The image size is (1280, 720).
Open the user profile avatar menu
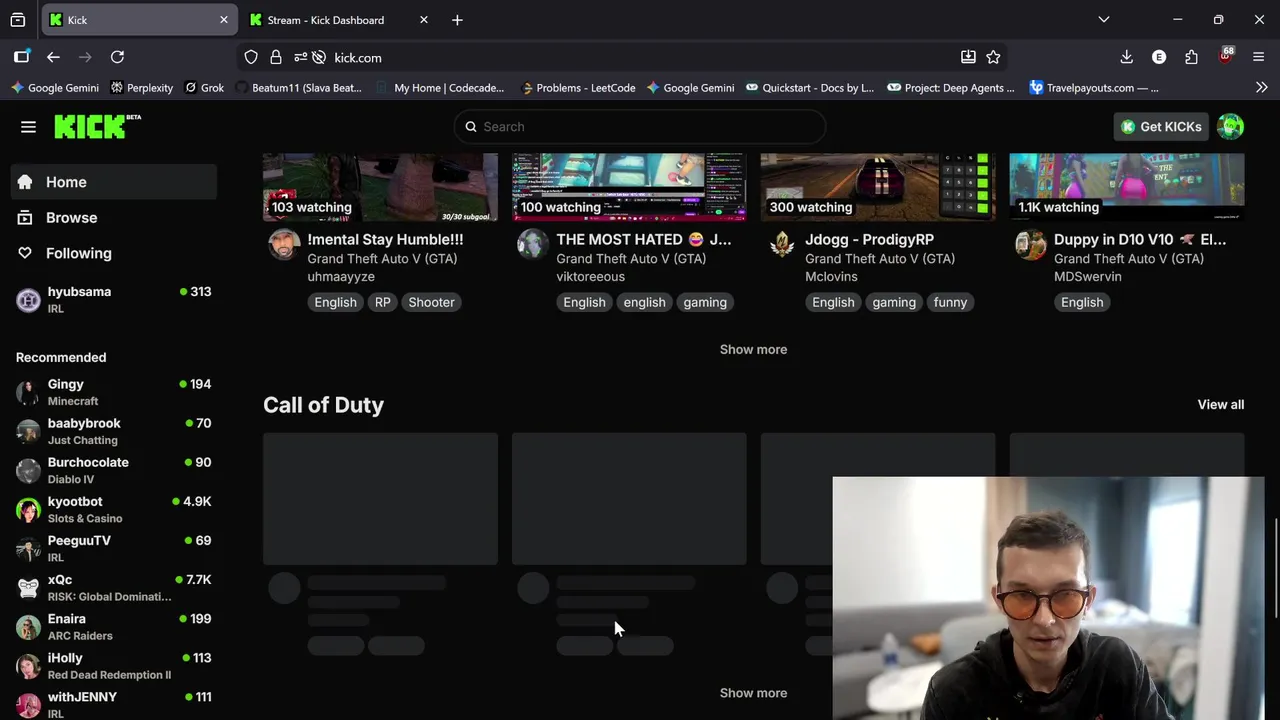1231,127
